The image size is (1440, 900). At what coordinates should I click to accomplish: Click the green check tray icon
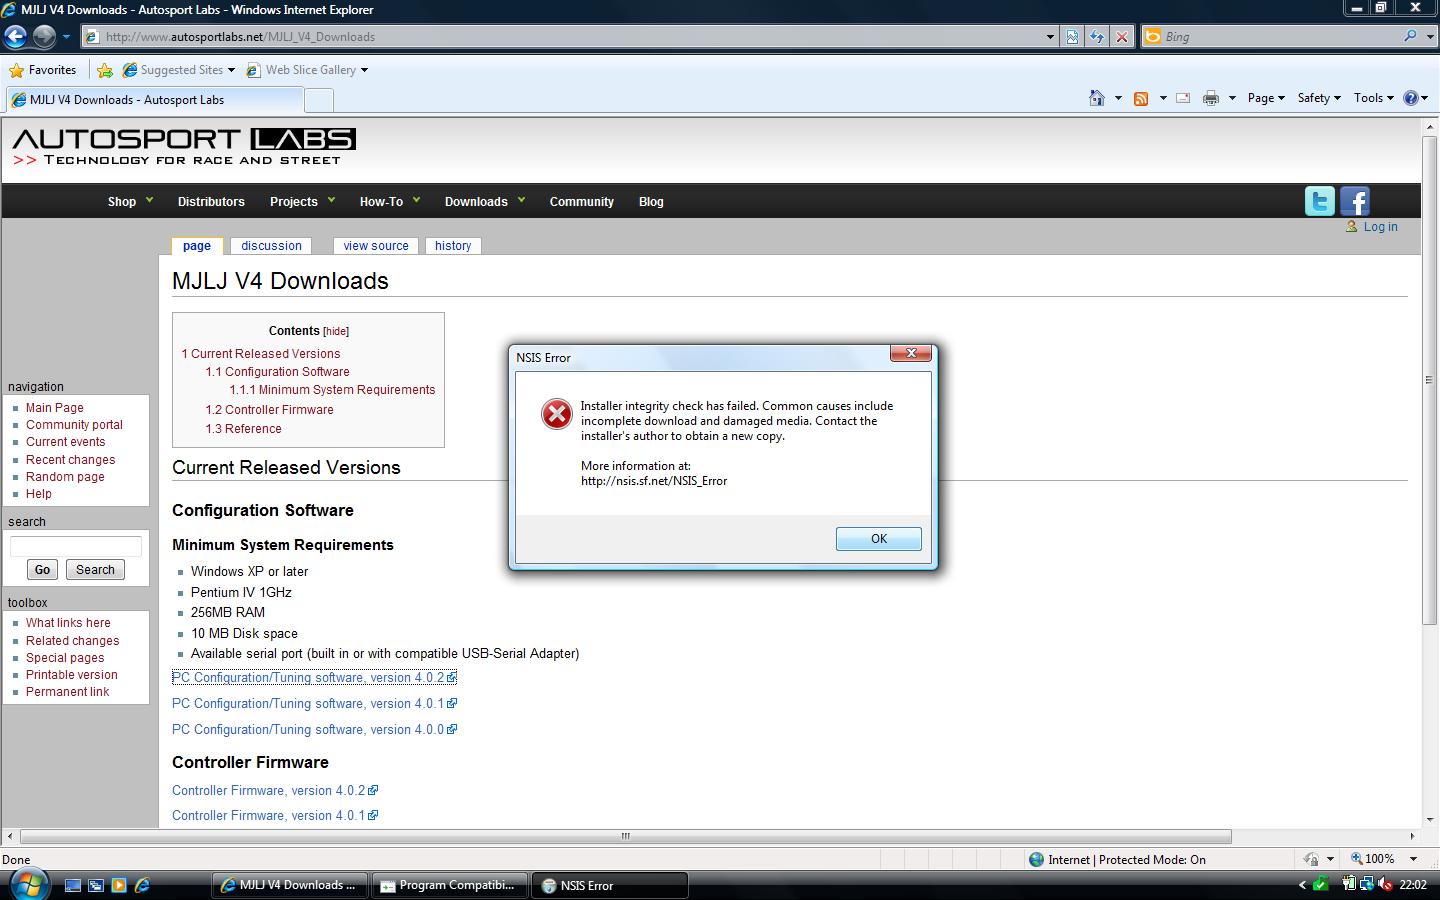pyautogui.click(x=1321, y=884)
